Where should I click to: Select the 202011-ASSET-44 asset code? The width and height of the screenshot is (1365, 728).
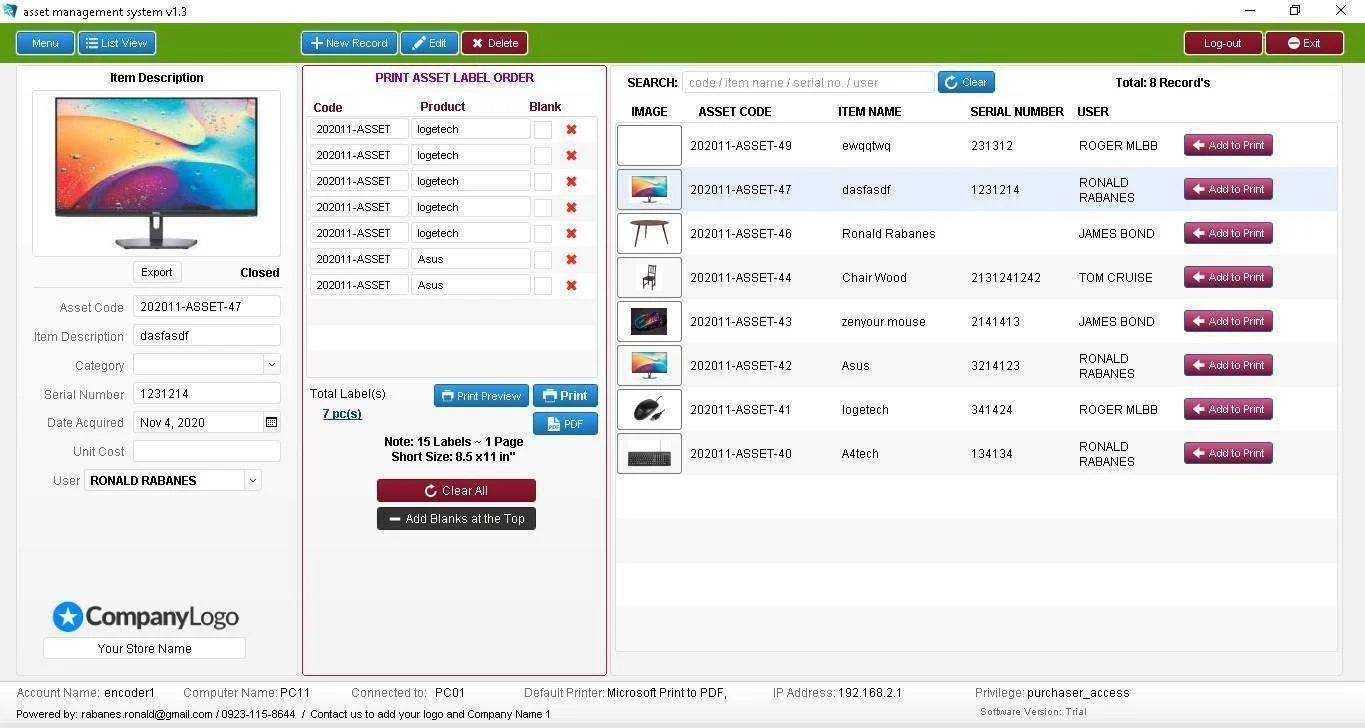740,278
